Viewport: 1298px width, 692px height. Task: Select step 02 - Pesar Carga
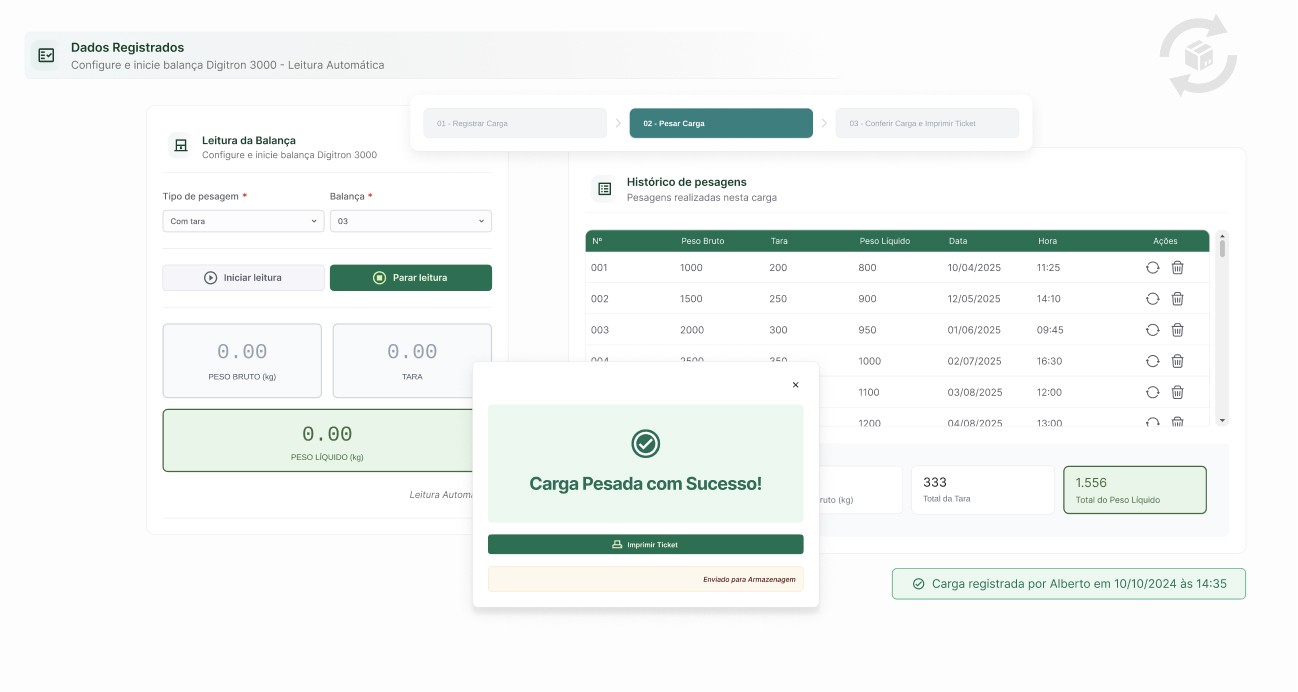(721, 123)
